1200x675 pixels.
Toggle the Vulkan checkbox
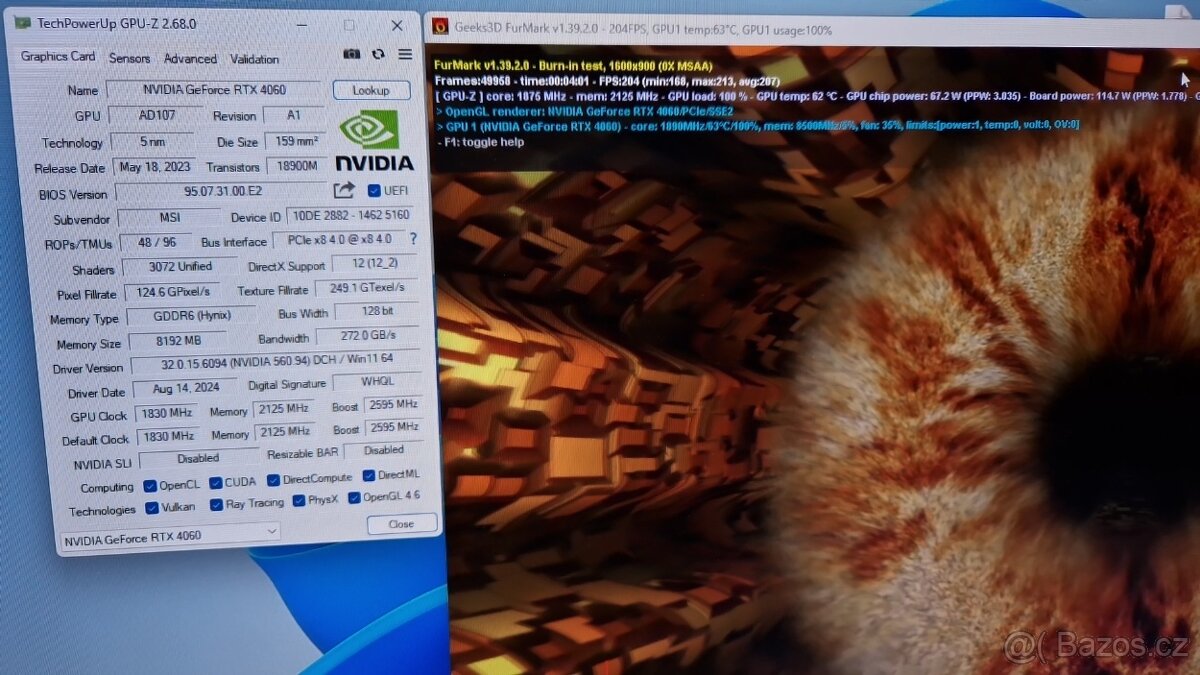click(x=152, y=508)
